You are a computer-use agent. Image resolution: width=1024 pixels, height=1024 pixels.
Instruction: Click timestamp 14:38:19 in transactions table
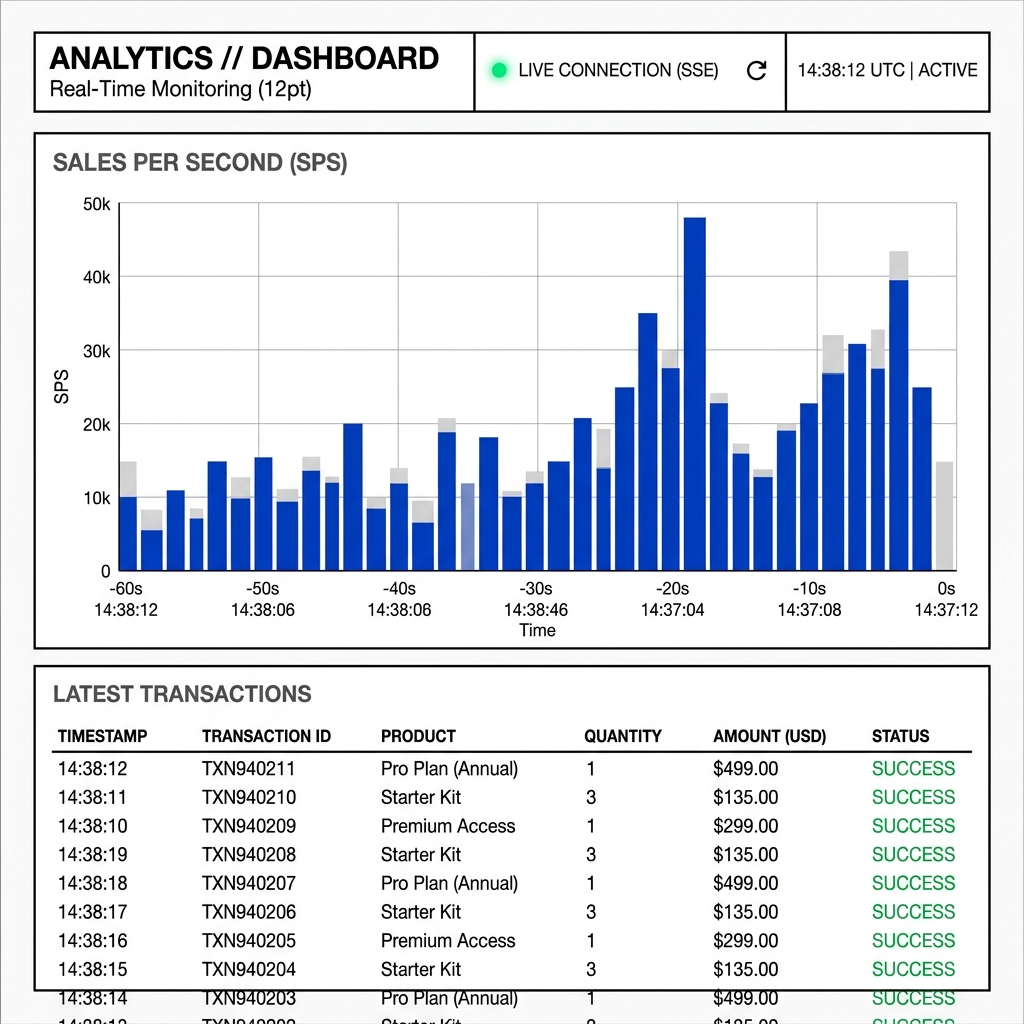click(92, 855)
